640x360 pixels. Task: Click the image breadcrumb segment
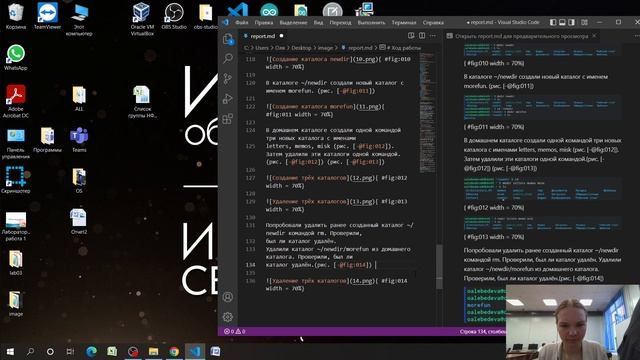325,48
